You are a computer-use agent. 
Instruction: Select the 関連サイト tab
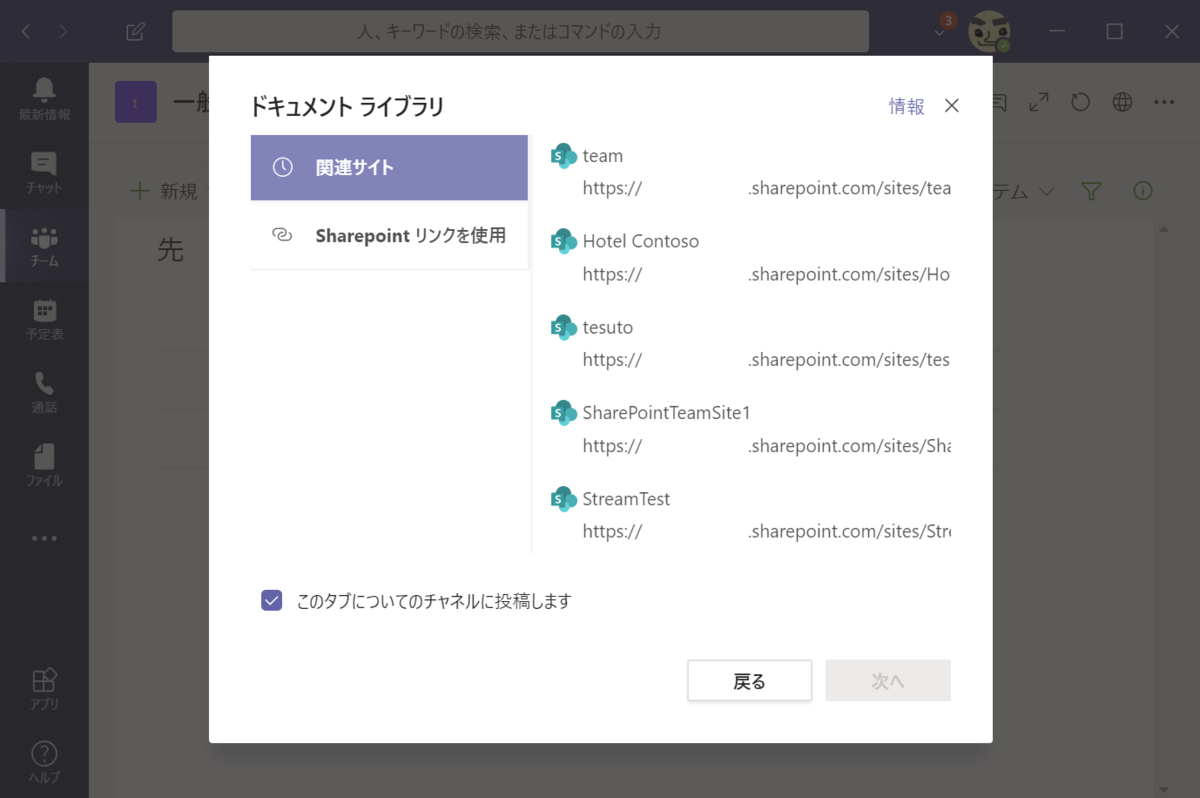pos(389,168)
